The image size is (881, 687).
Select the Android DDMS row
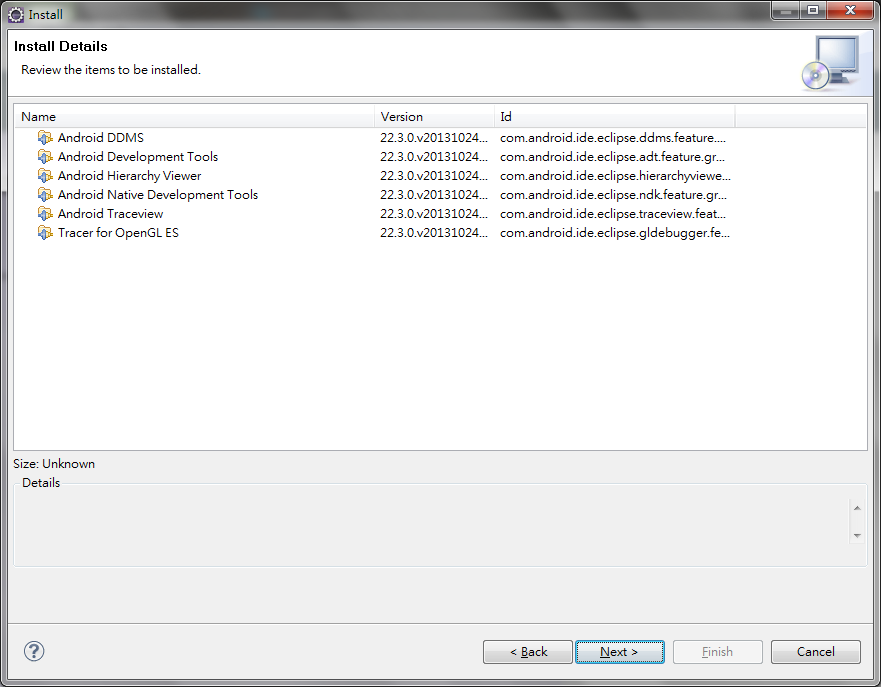tap(440, 138)
